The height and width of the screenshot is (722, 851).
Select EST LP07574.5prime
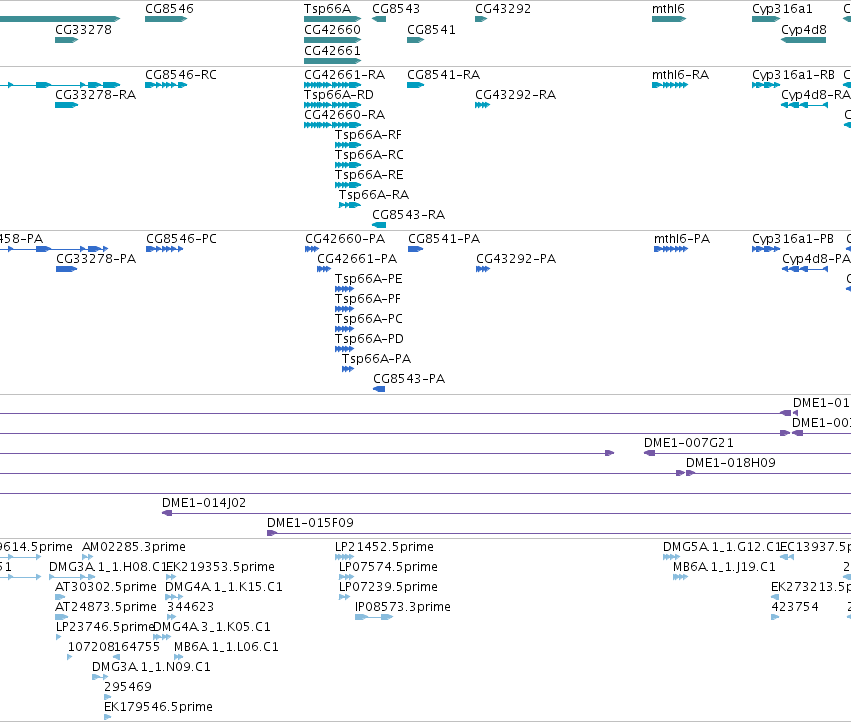(346, 577)
